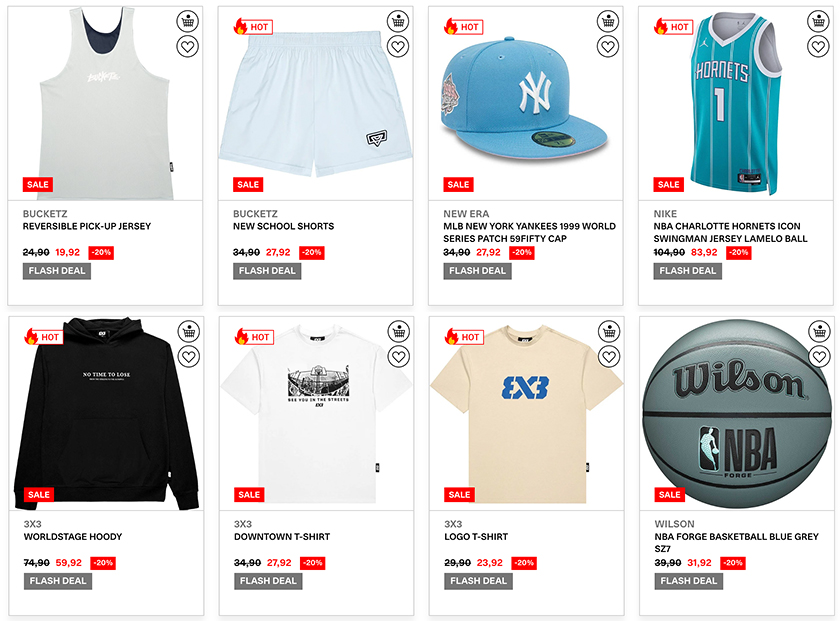Add Logo T-Shirt to basket
Image resolution: width=840 pixels, height=621 pixels.
tap(609, 332)
